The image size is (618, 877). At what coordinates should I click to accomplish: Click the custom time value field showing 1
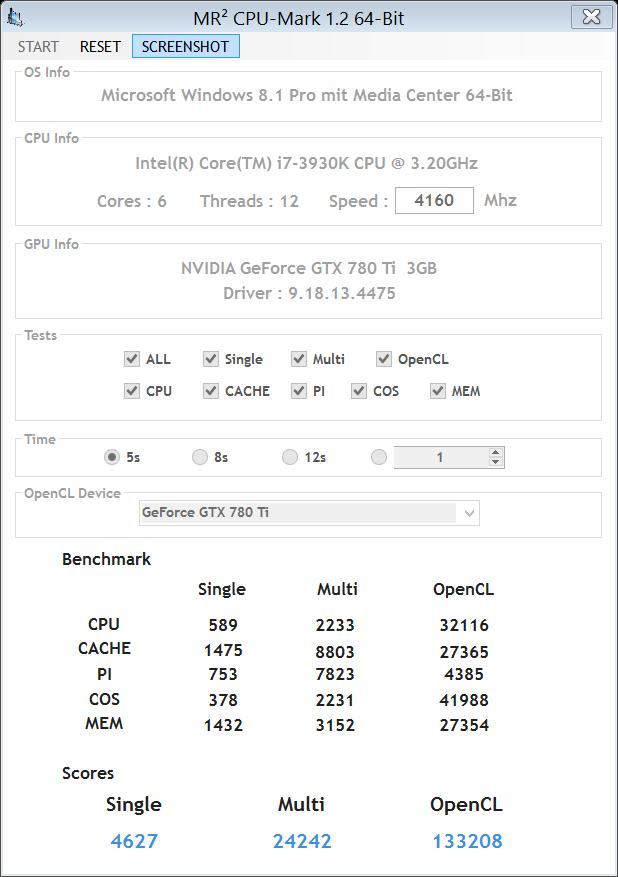pos(441,458)
